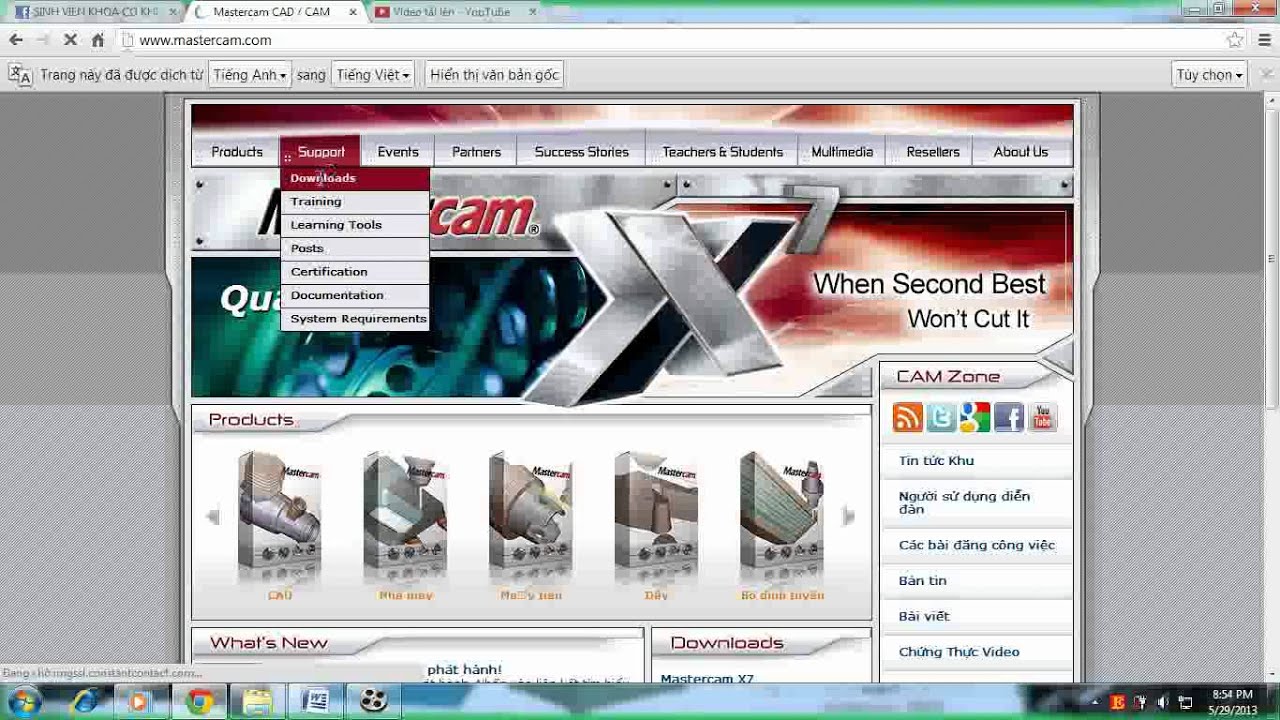Open the Tin tức Khu link
The image size is (1280, 720).
(936, 461)
